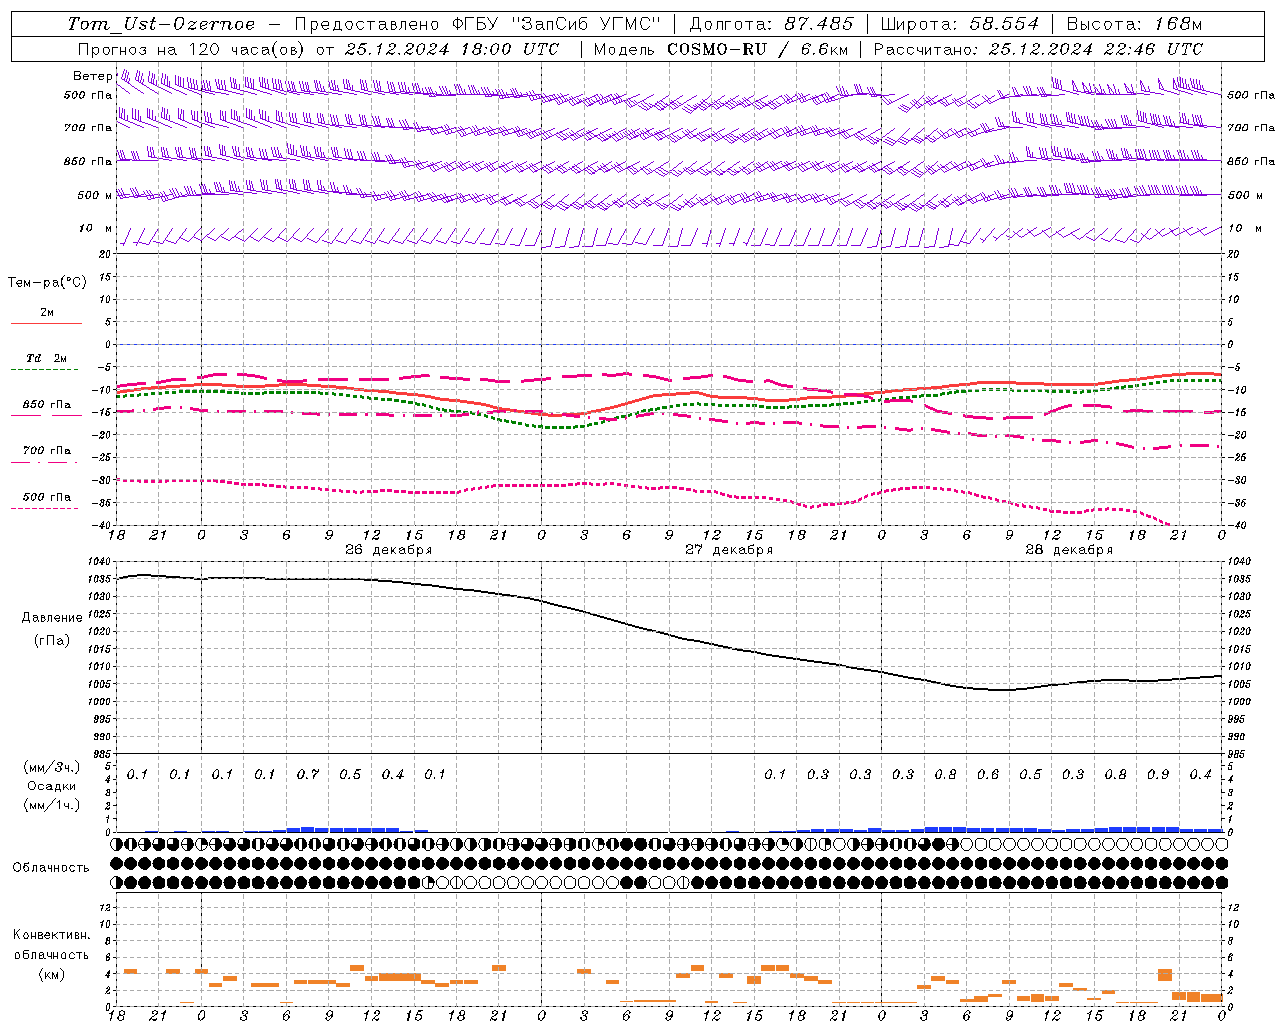
Task: Click the 'Тем-ра(°C)' temperature panel label
Action: click(47, 283)
